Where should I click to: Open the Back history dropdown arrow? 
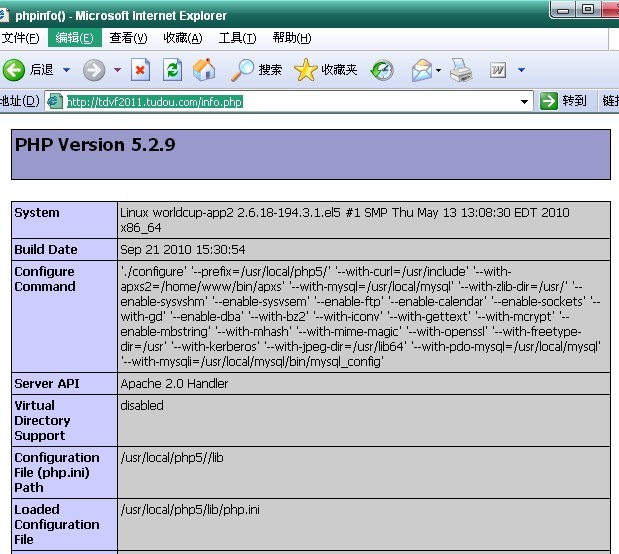click(66, 70)
